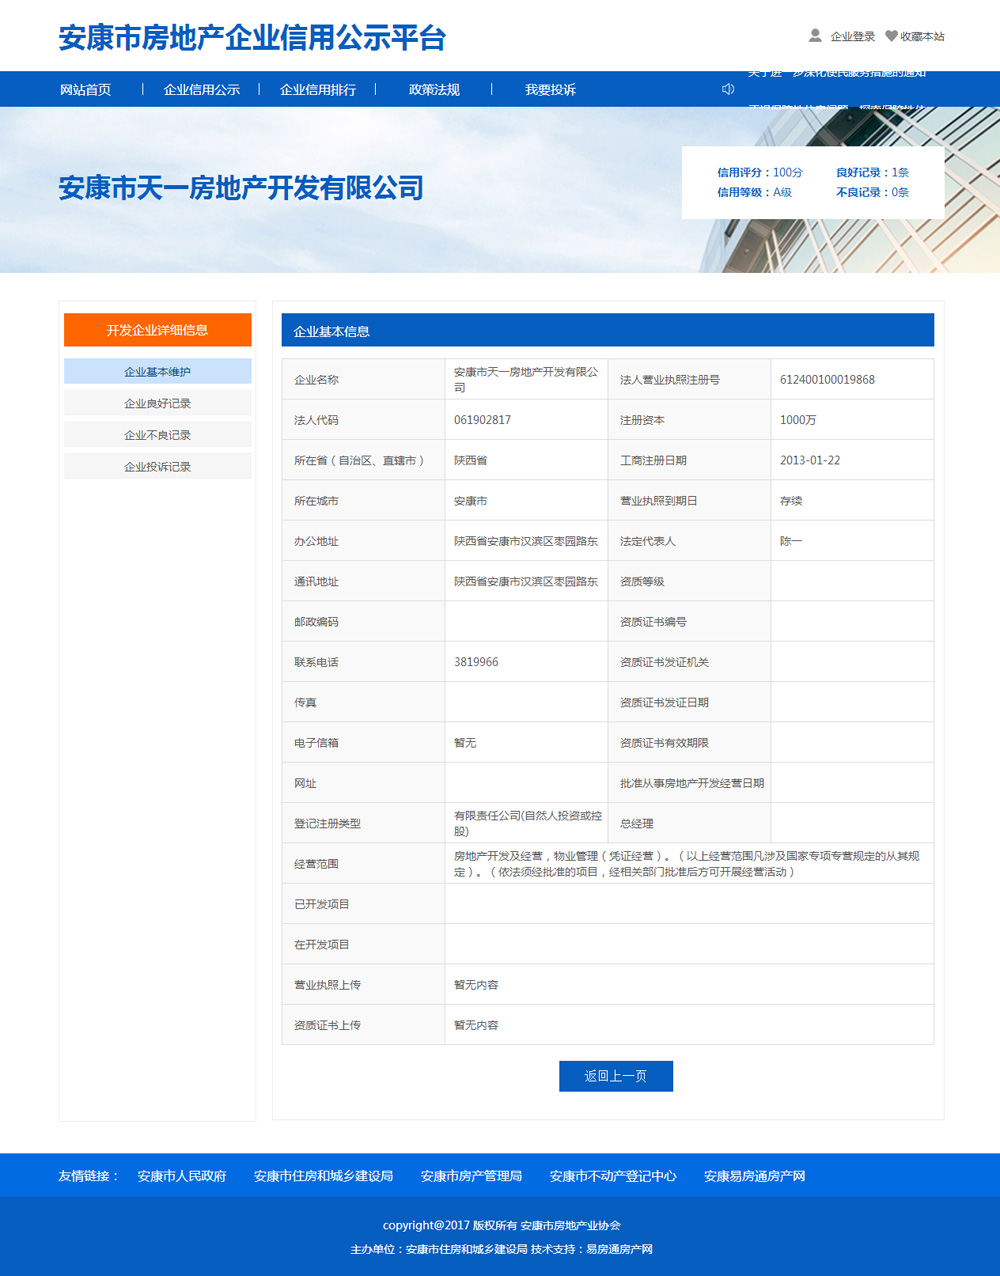
Task: Click the user icon beside 企业登录
Action: point(815,36)
